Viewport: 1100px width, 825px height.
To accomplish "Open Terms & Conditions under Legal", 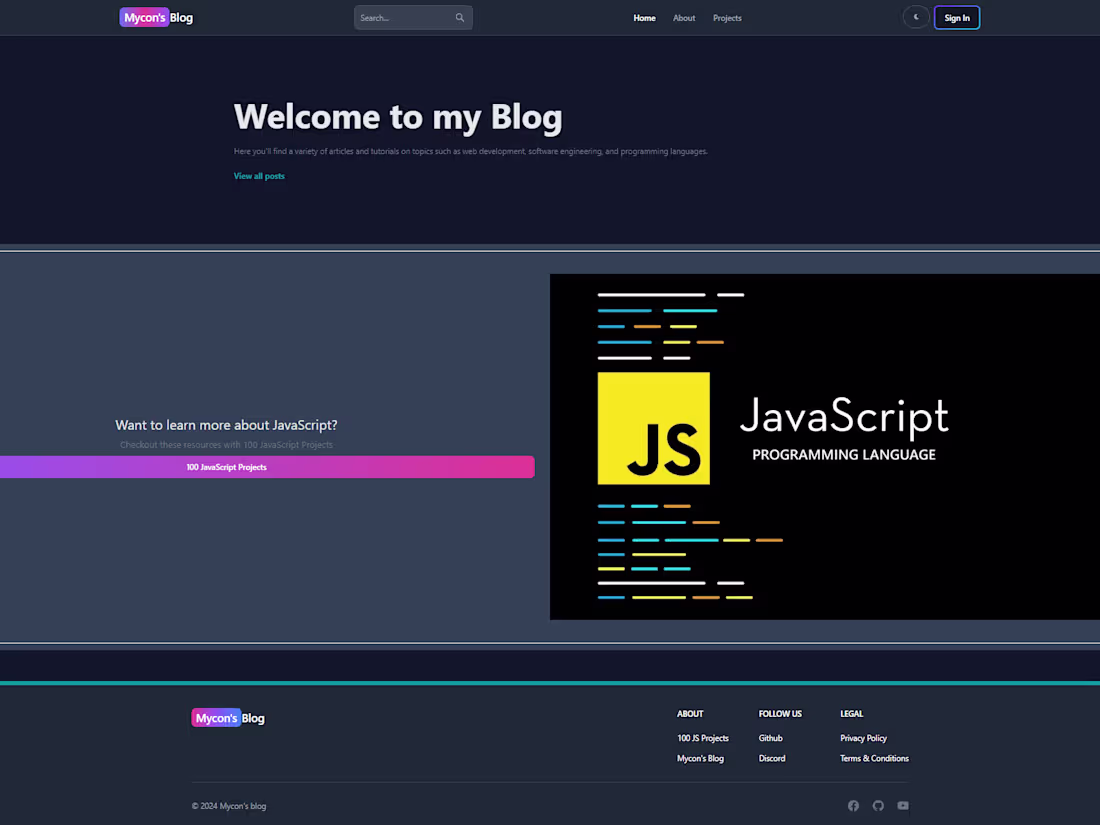I will point(874,758).
